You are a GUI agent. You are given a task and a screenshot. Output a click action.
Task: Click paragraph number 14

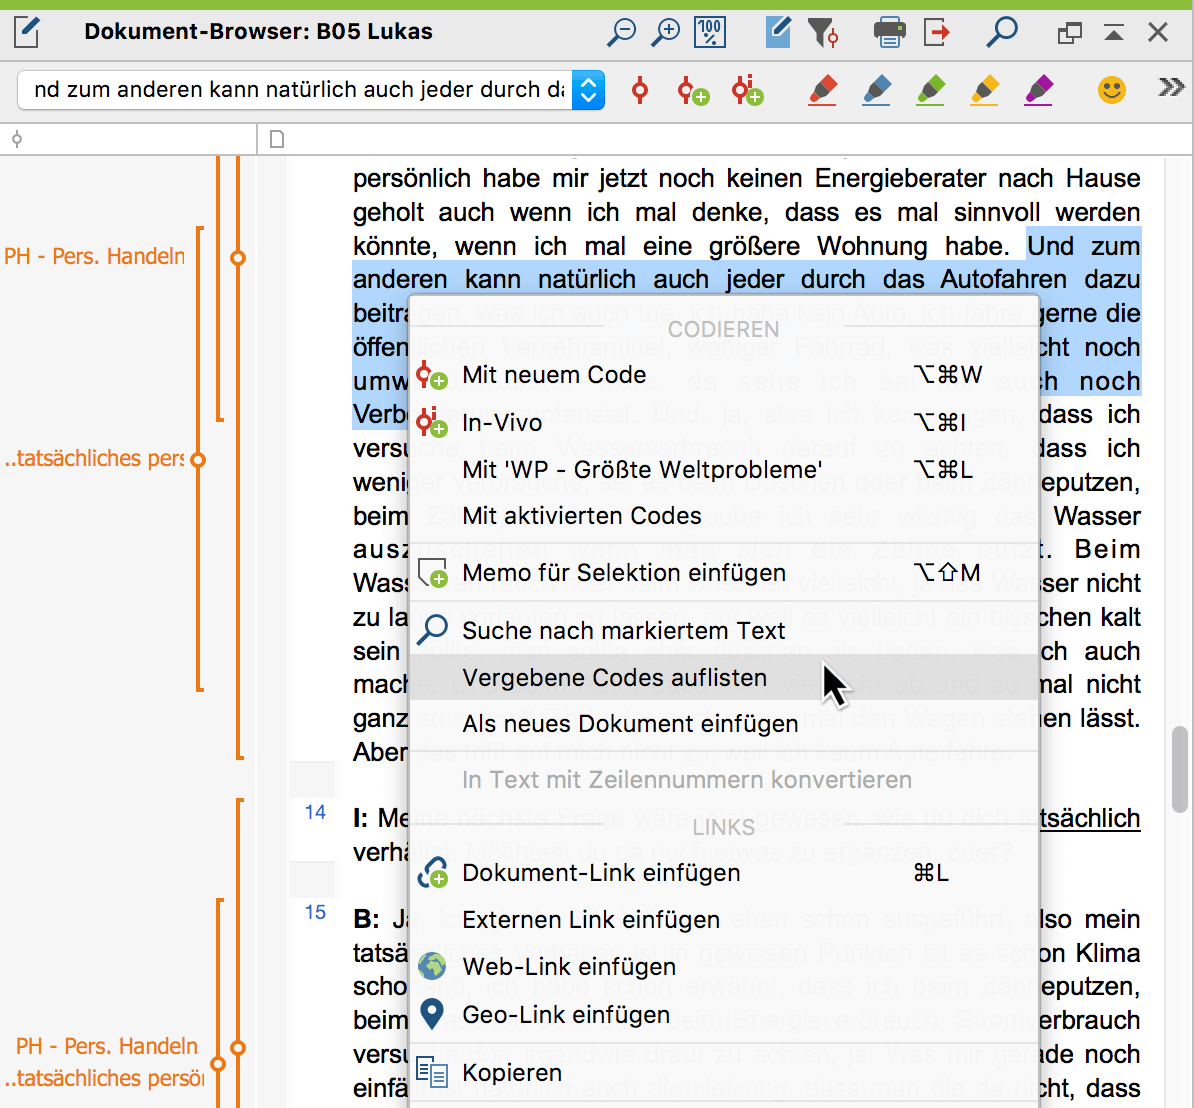point(315,813)
